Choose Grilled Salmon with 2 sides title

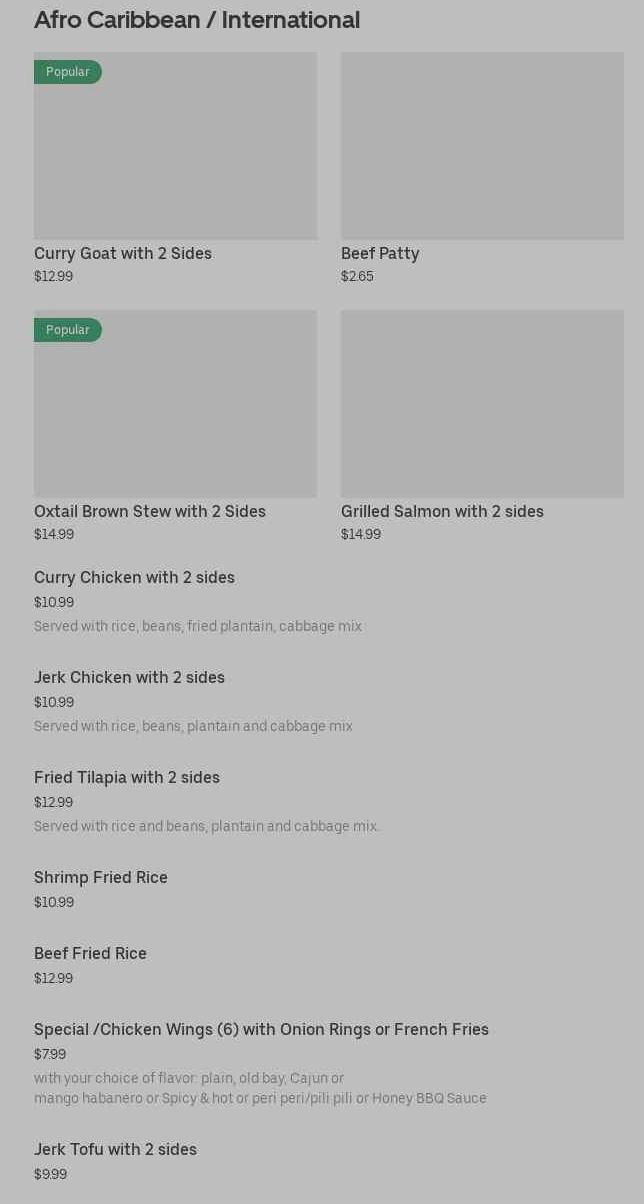[442, 512]
